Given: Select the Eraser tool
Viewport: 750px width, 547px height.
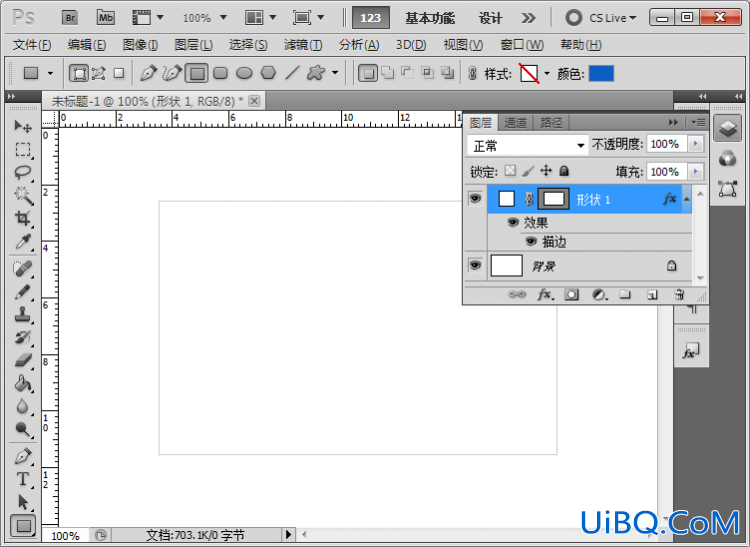Looking at the screenshot, I should pos(22,361).
